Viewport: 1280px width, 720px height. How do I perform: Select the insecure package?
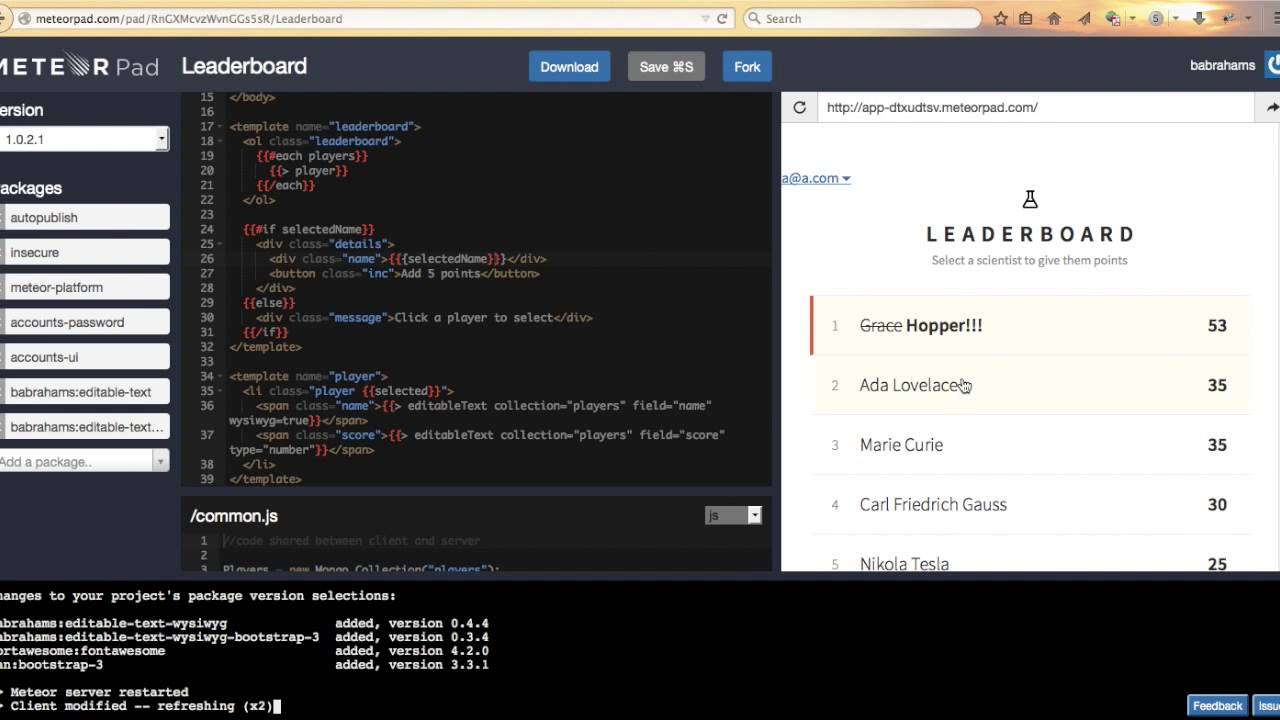(85, 252)
